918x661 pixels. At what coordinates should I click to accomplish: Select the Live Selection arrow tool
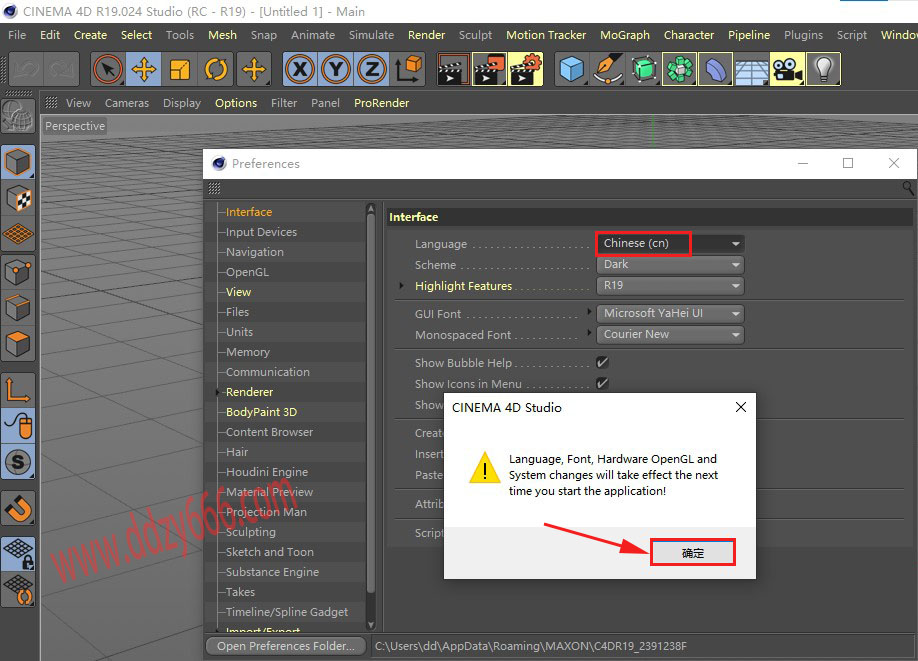108,69
